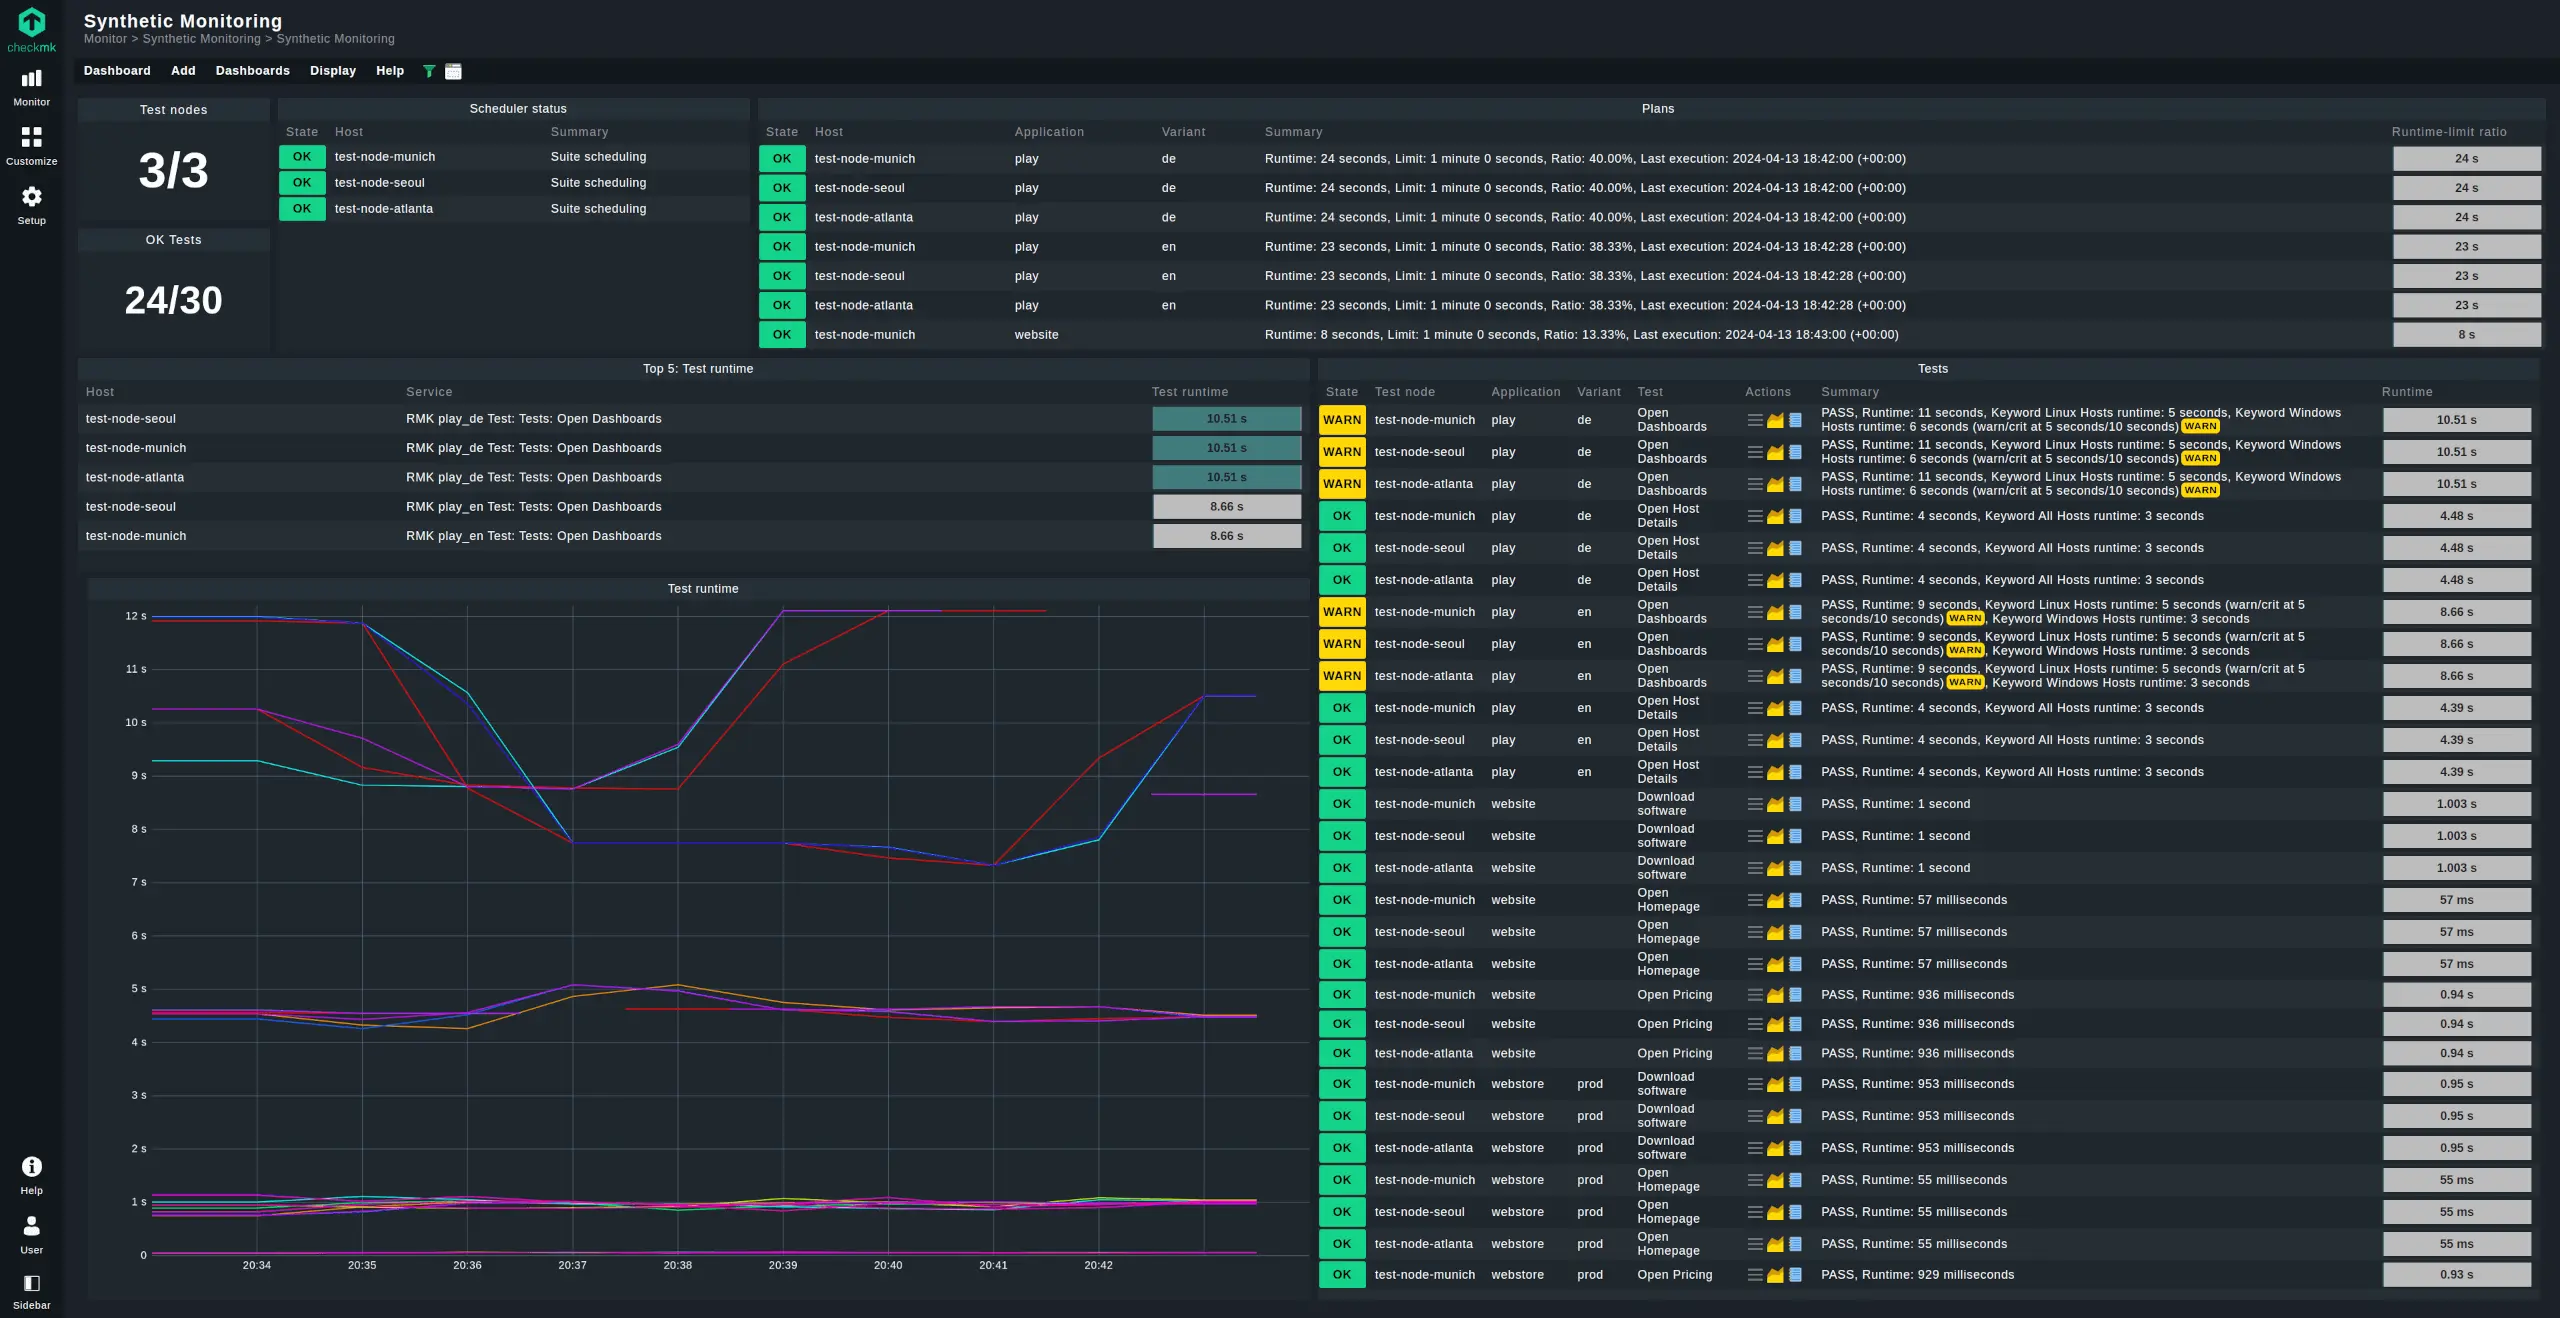Open action menu icon for first test-node-seoul test row
The height and width of the screenshot is (1318, 2560).
pos(1755,453)
